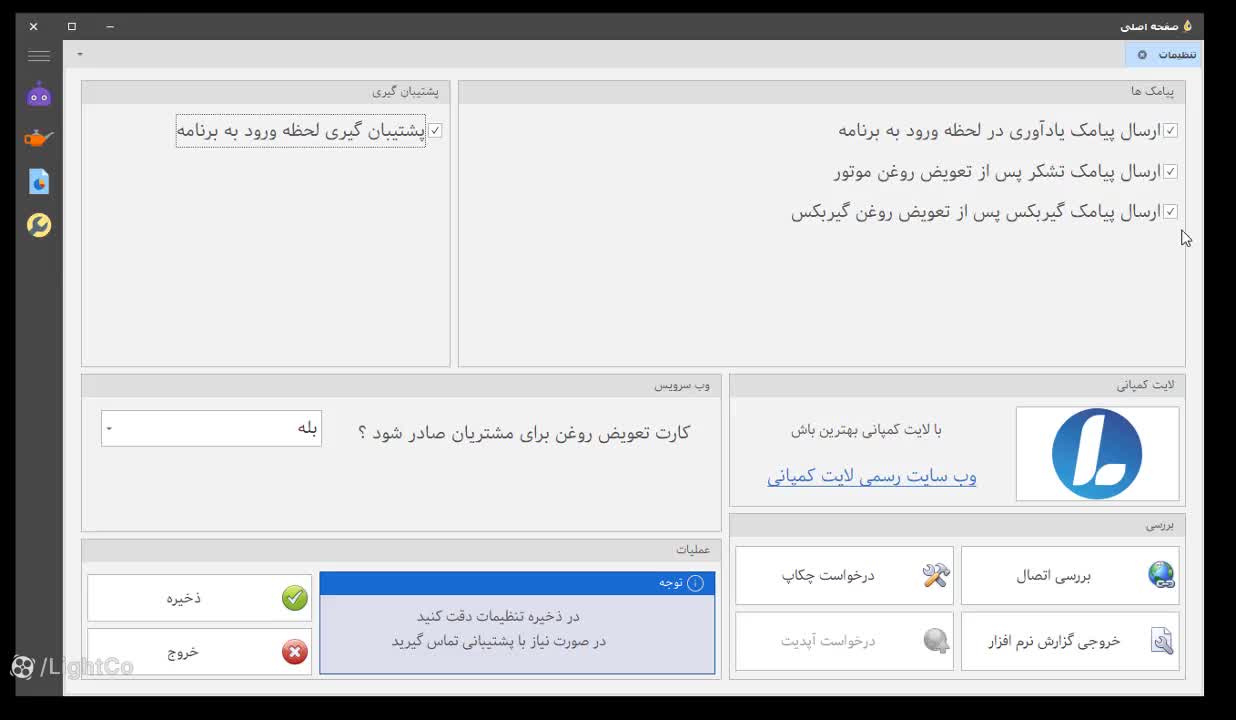Click the notice text در ذخیره تنظیمات دقت کنید
This screenshot has width=1236, height=720.
coord(498,616)
